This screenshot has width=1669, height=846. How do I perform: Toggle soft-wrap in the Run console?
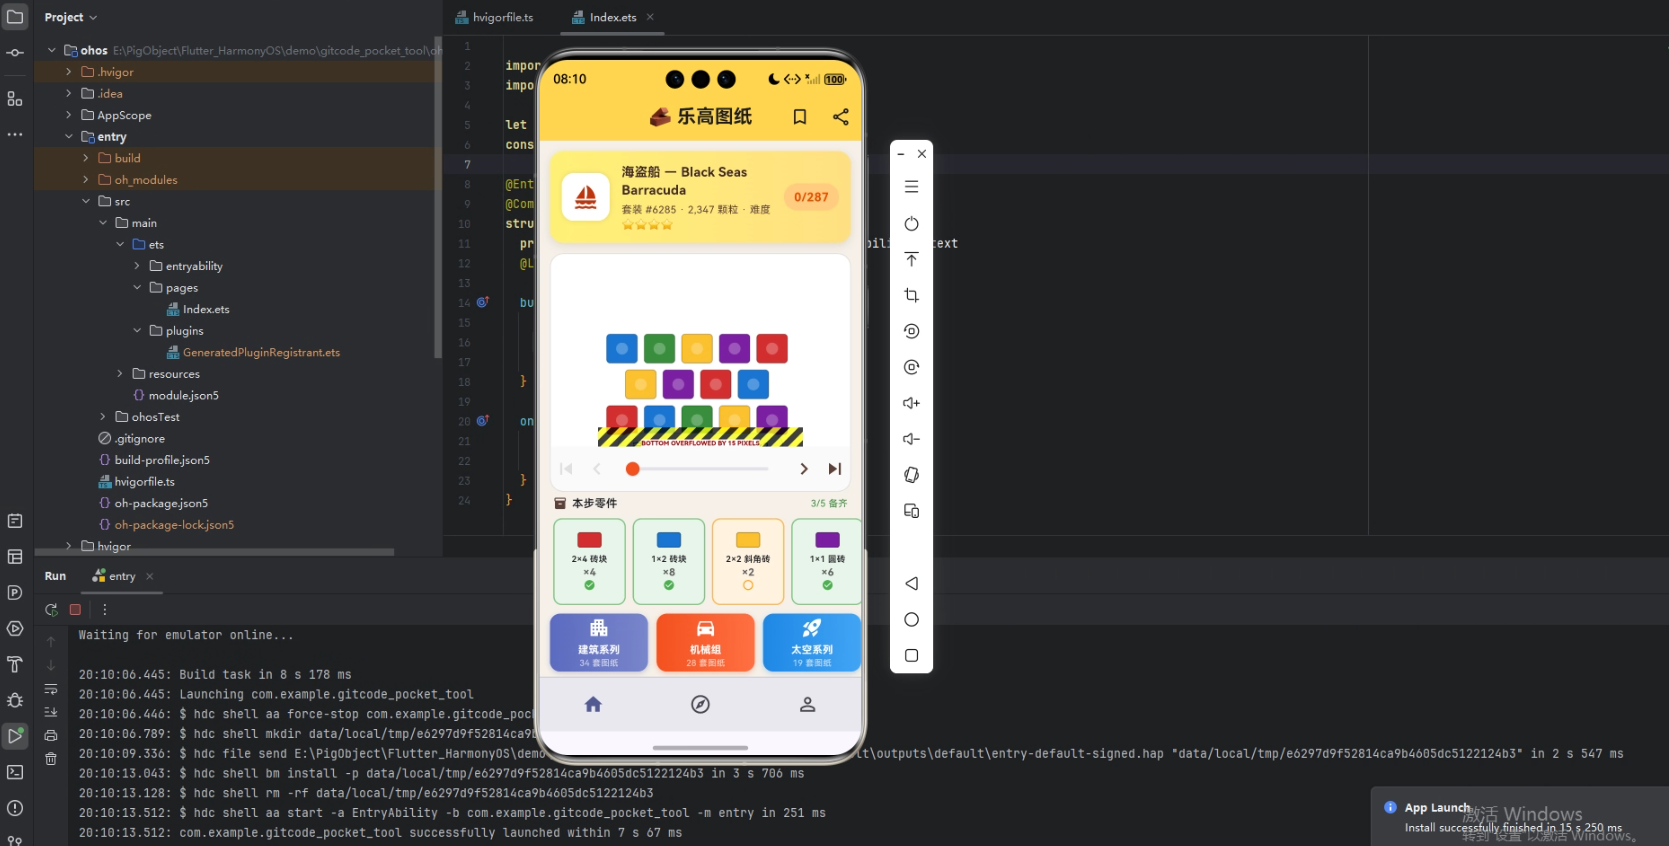(x=51, y=689)
